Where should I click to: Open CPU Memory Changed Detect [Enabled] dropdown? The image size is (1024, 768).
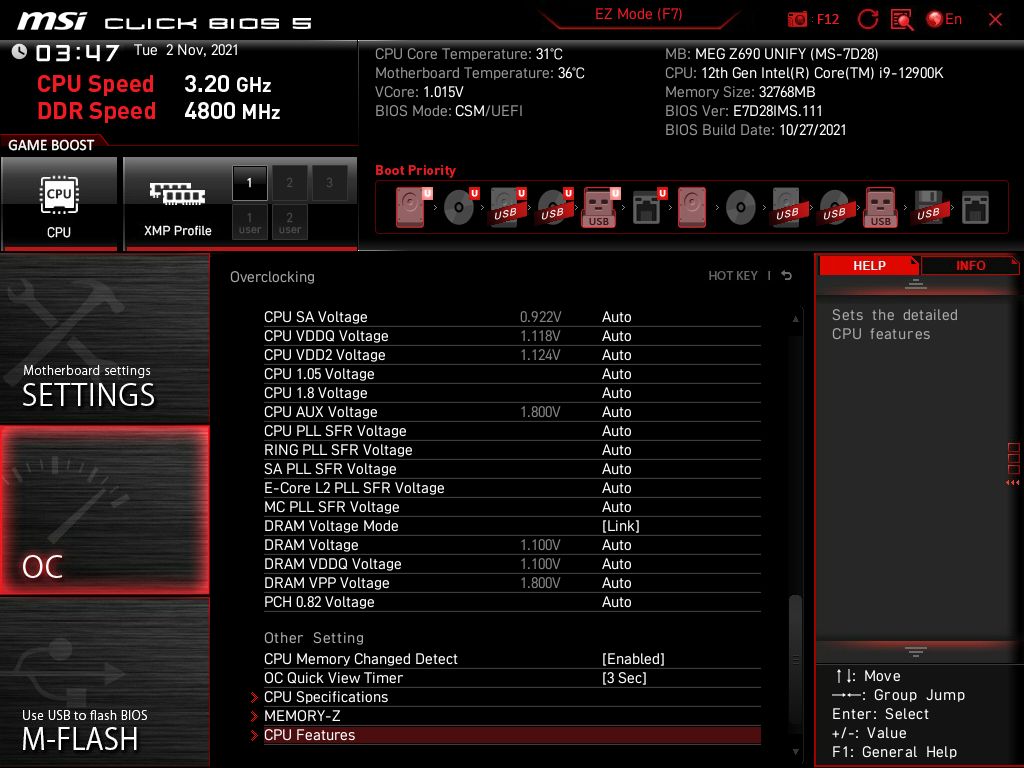633,659
